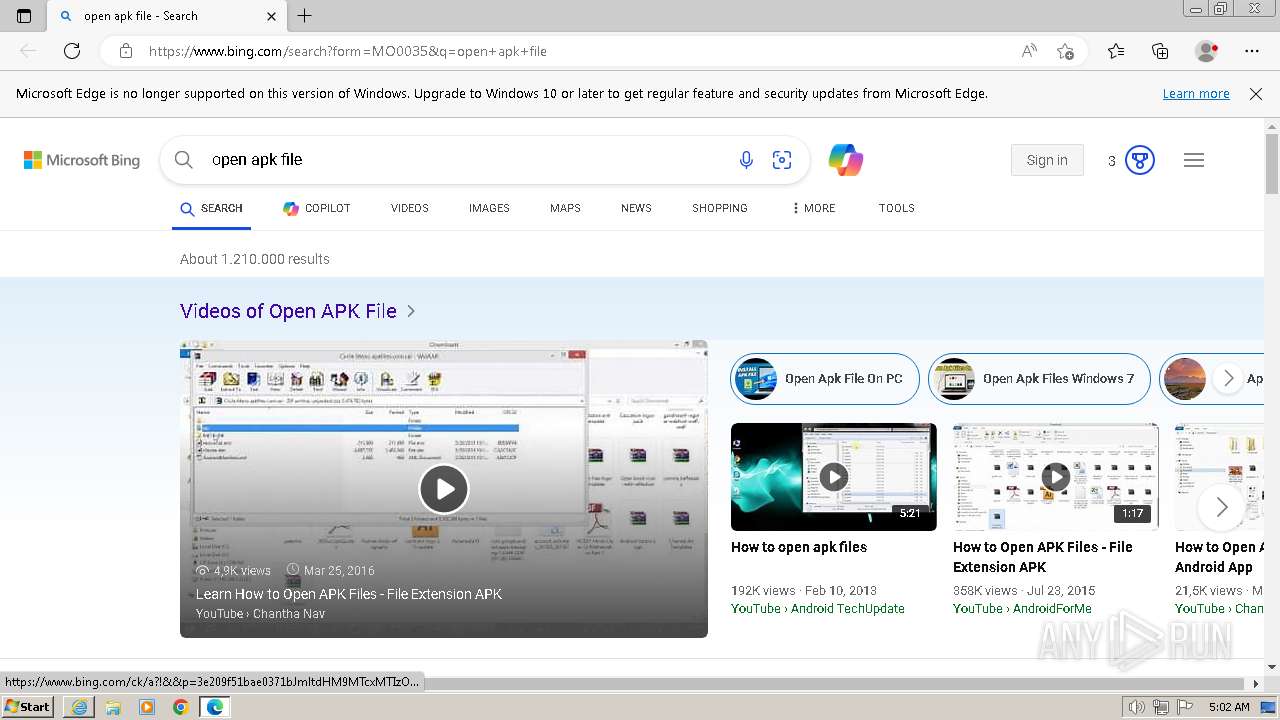Open the TOOLS options

coord(897,208)
